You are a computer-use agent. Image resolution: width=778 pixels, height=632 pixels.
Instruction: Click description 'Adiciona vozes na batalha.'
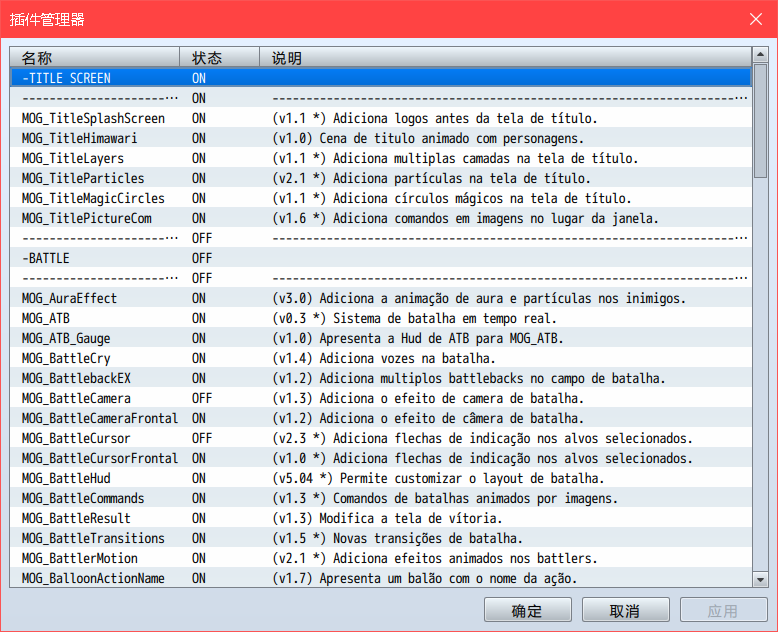tap(407, 358)
